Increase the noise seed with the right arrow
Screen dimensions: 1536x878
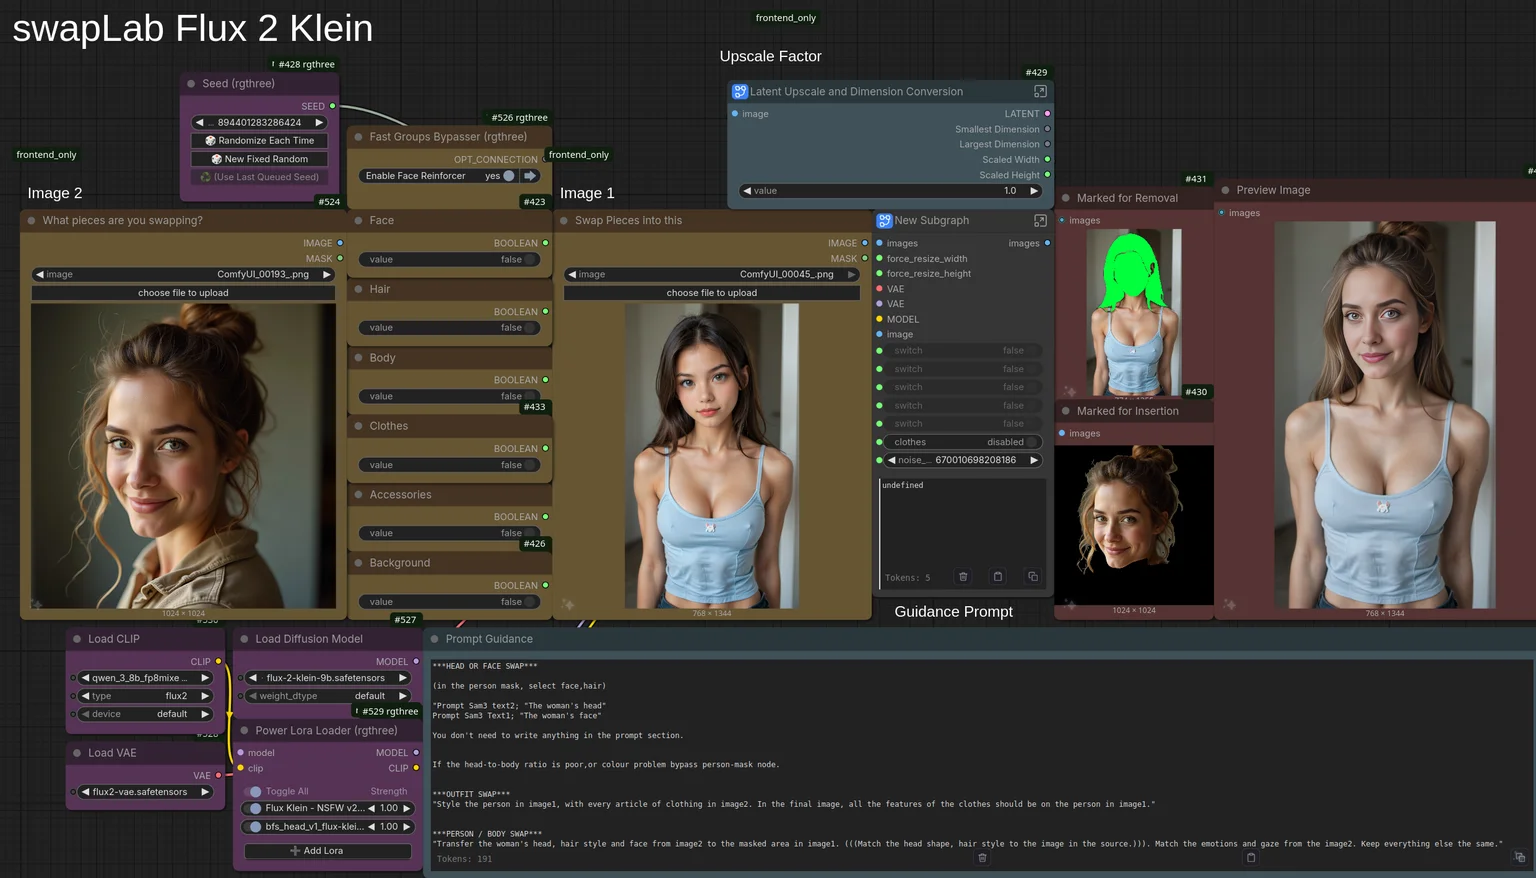[1033, 460]
